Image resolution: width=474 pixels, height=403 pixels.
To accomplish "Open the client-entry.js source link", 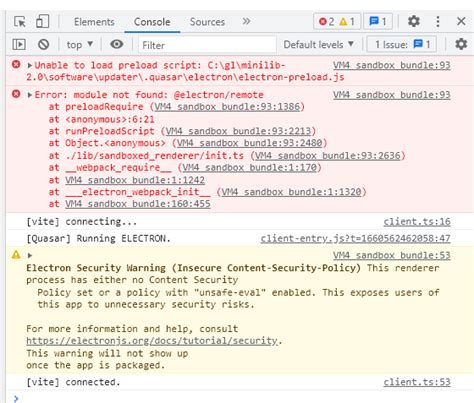I will (355, 239).
